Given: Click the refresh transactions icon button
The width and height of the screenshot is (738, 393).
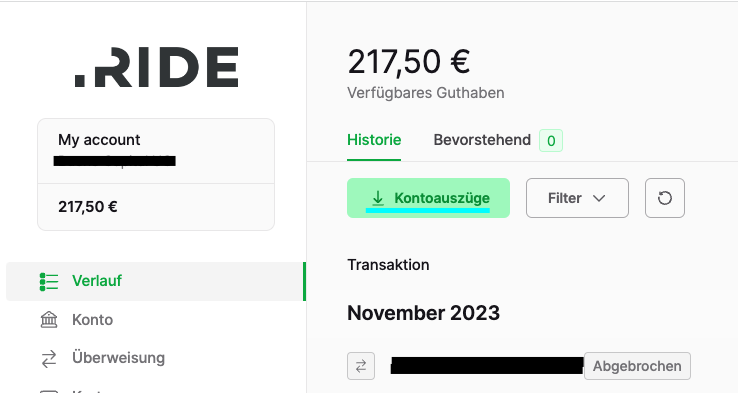Looking at the screenshot, I should pyautogui.click(x=665, y=198).
